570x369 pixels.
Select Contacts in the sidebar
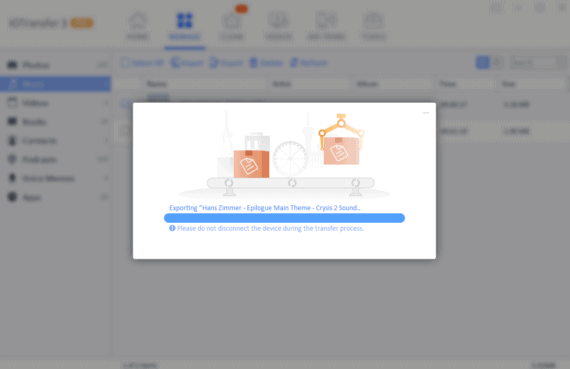coord(56,141)
